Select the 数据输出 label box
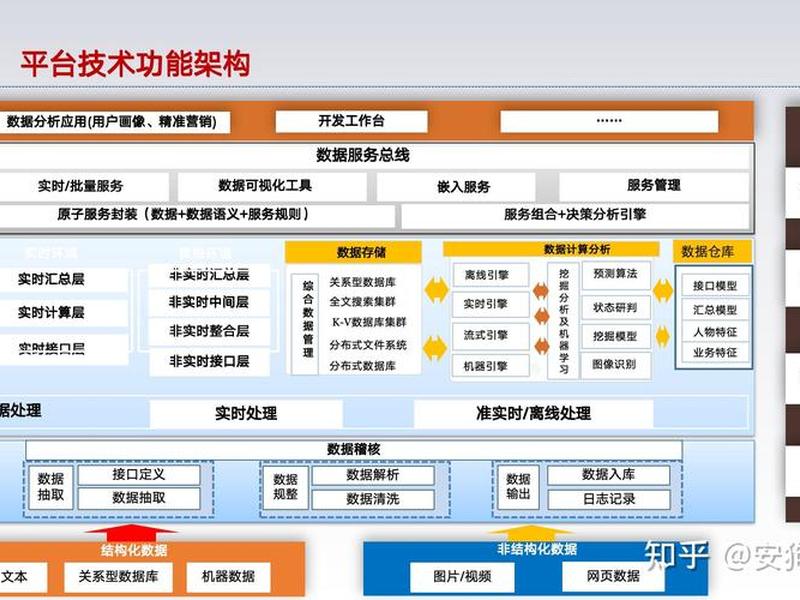The image size is (800, 600). 518,487
